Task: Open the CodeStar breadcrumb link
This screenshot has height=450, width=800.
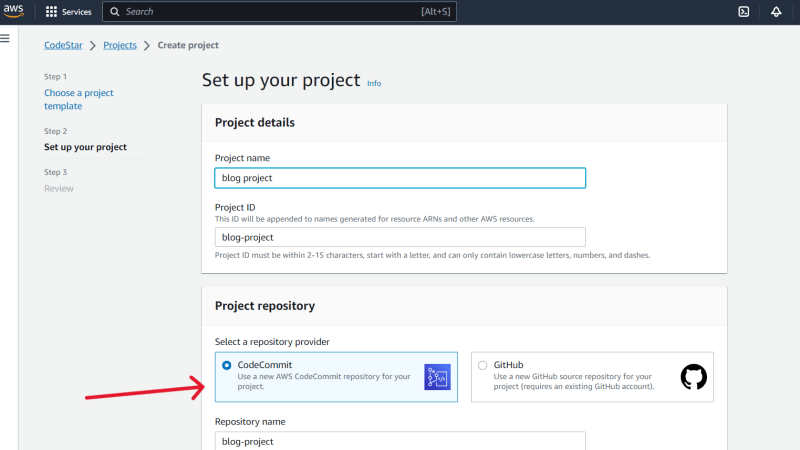Action: [63, 45]
